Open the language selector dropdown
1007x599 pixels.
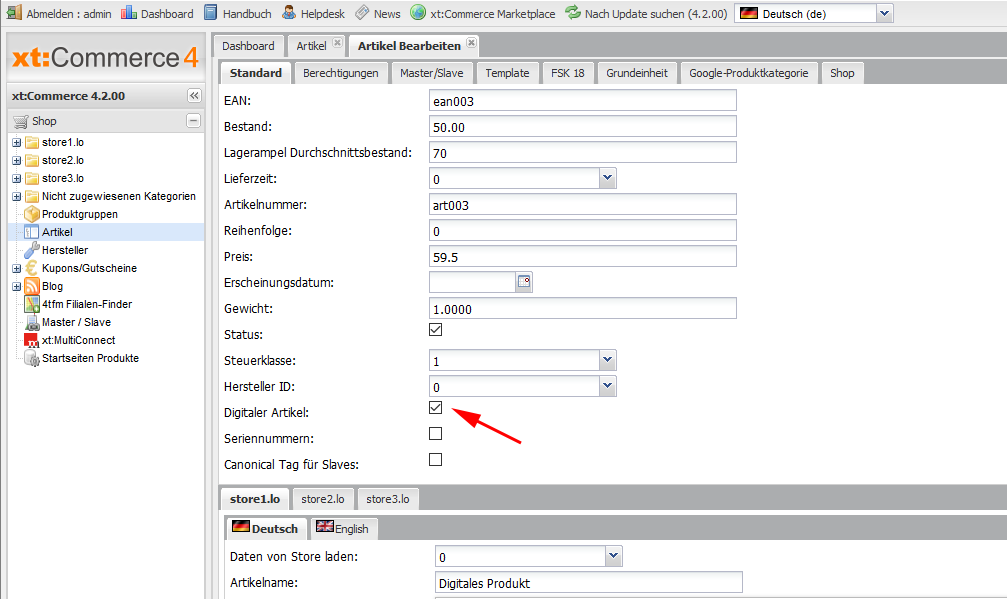(x=884, y=13)
